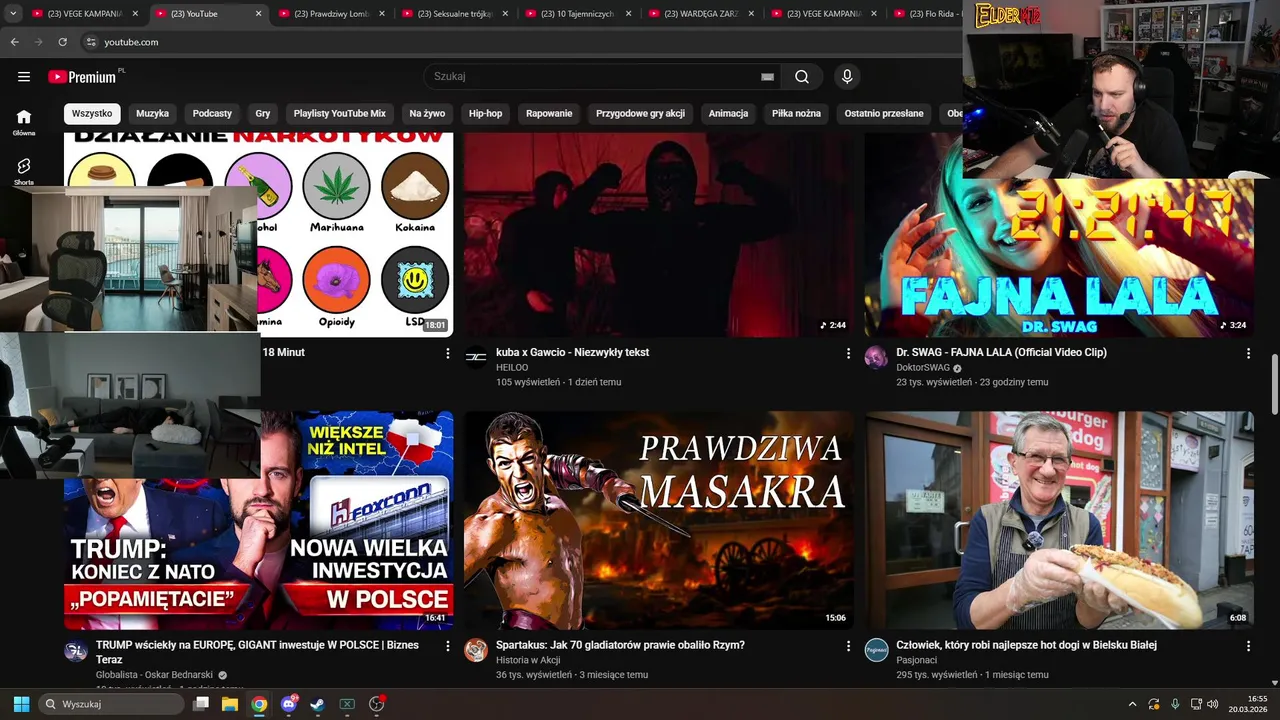Open the YouTube guide hamburger menu
1280x720 pixels.
[x=24, y=77]
